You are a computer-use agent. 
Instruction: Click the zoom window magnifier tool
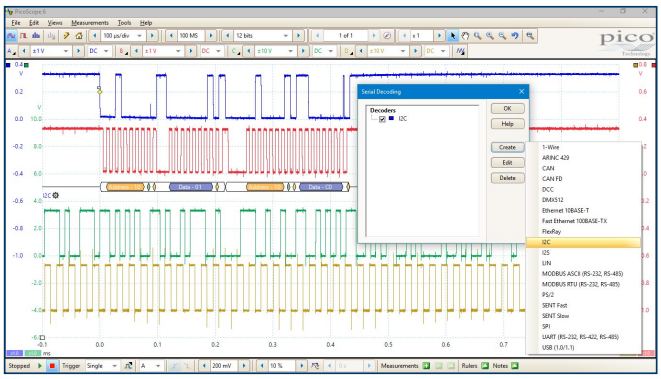click(478, 36)
